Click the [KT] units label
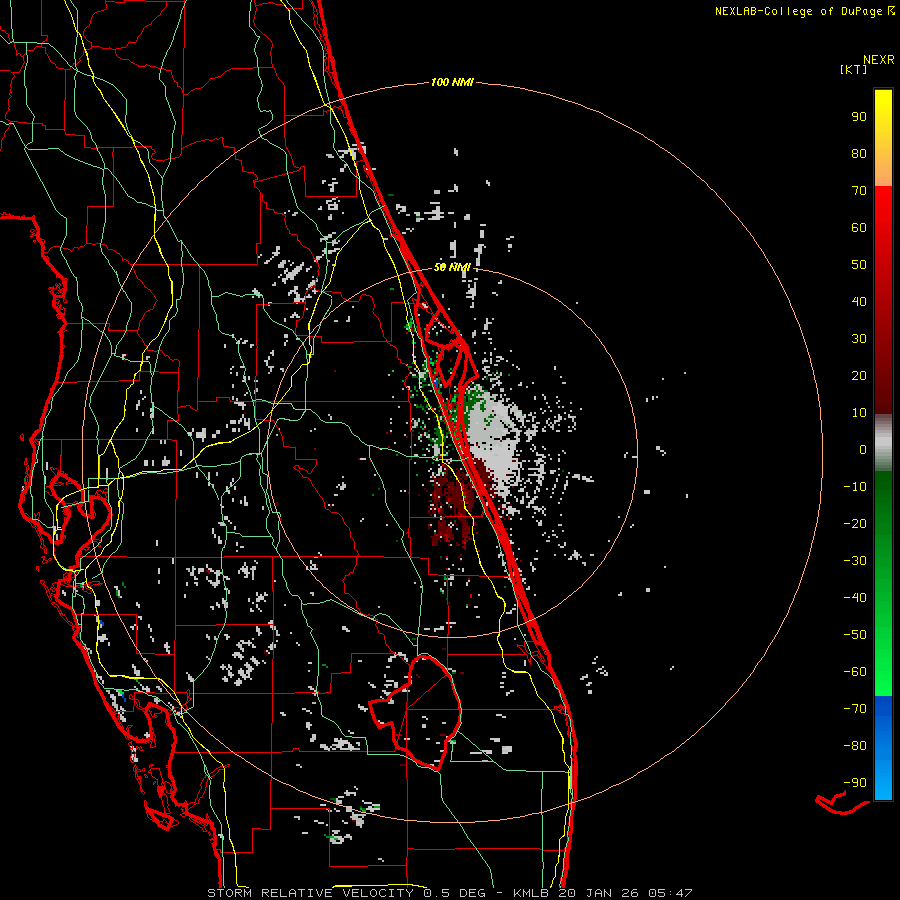Viewport: 900px width, 900px height. coord(853,69)
